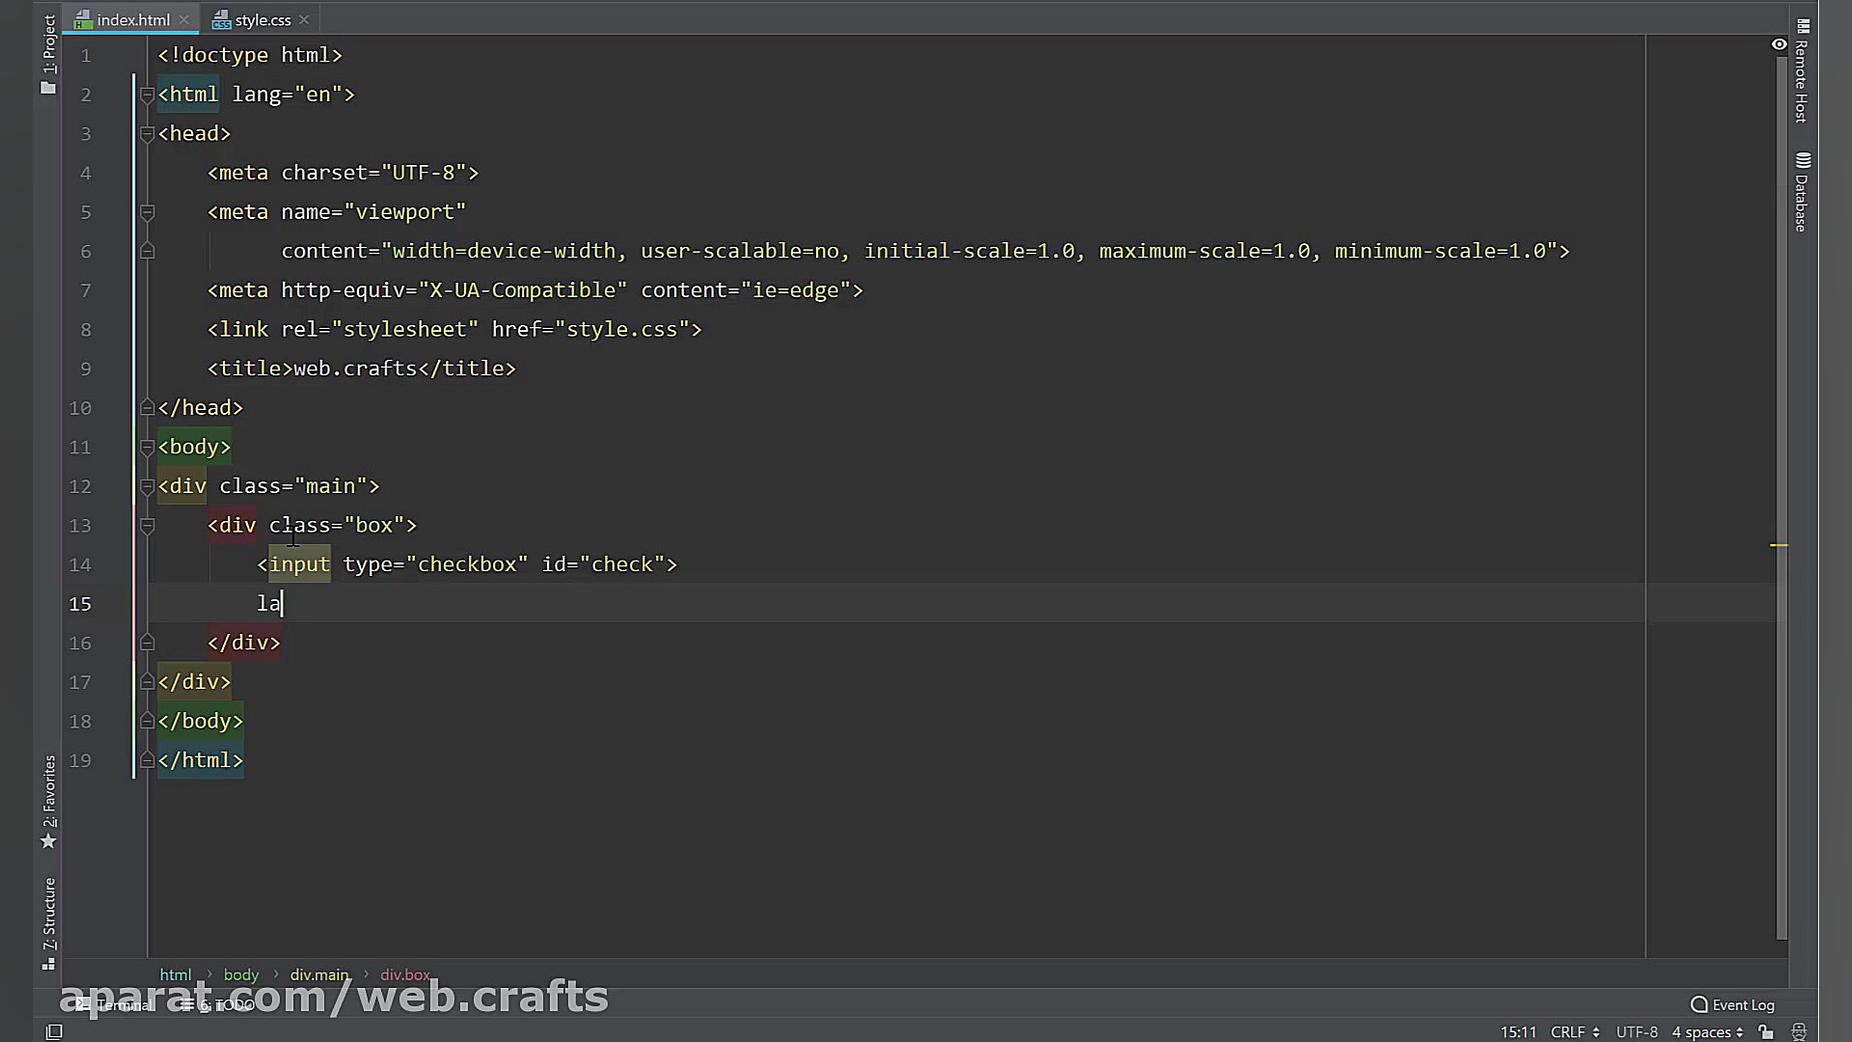Close the style.css tab
Viewport: 1852px width, 1042px height.
click(304, 20)
